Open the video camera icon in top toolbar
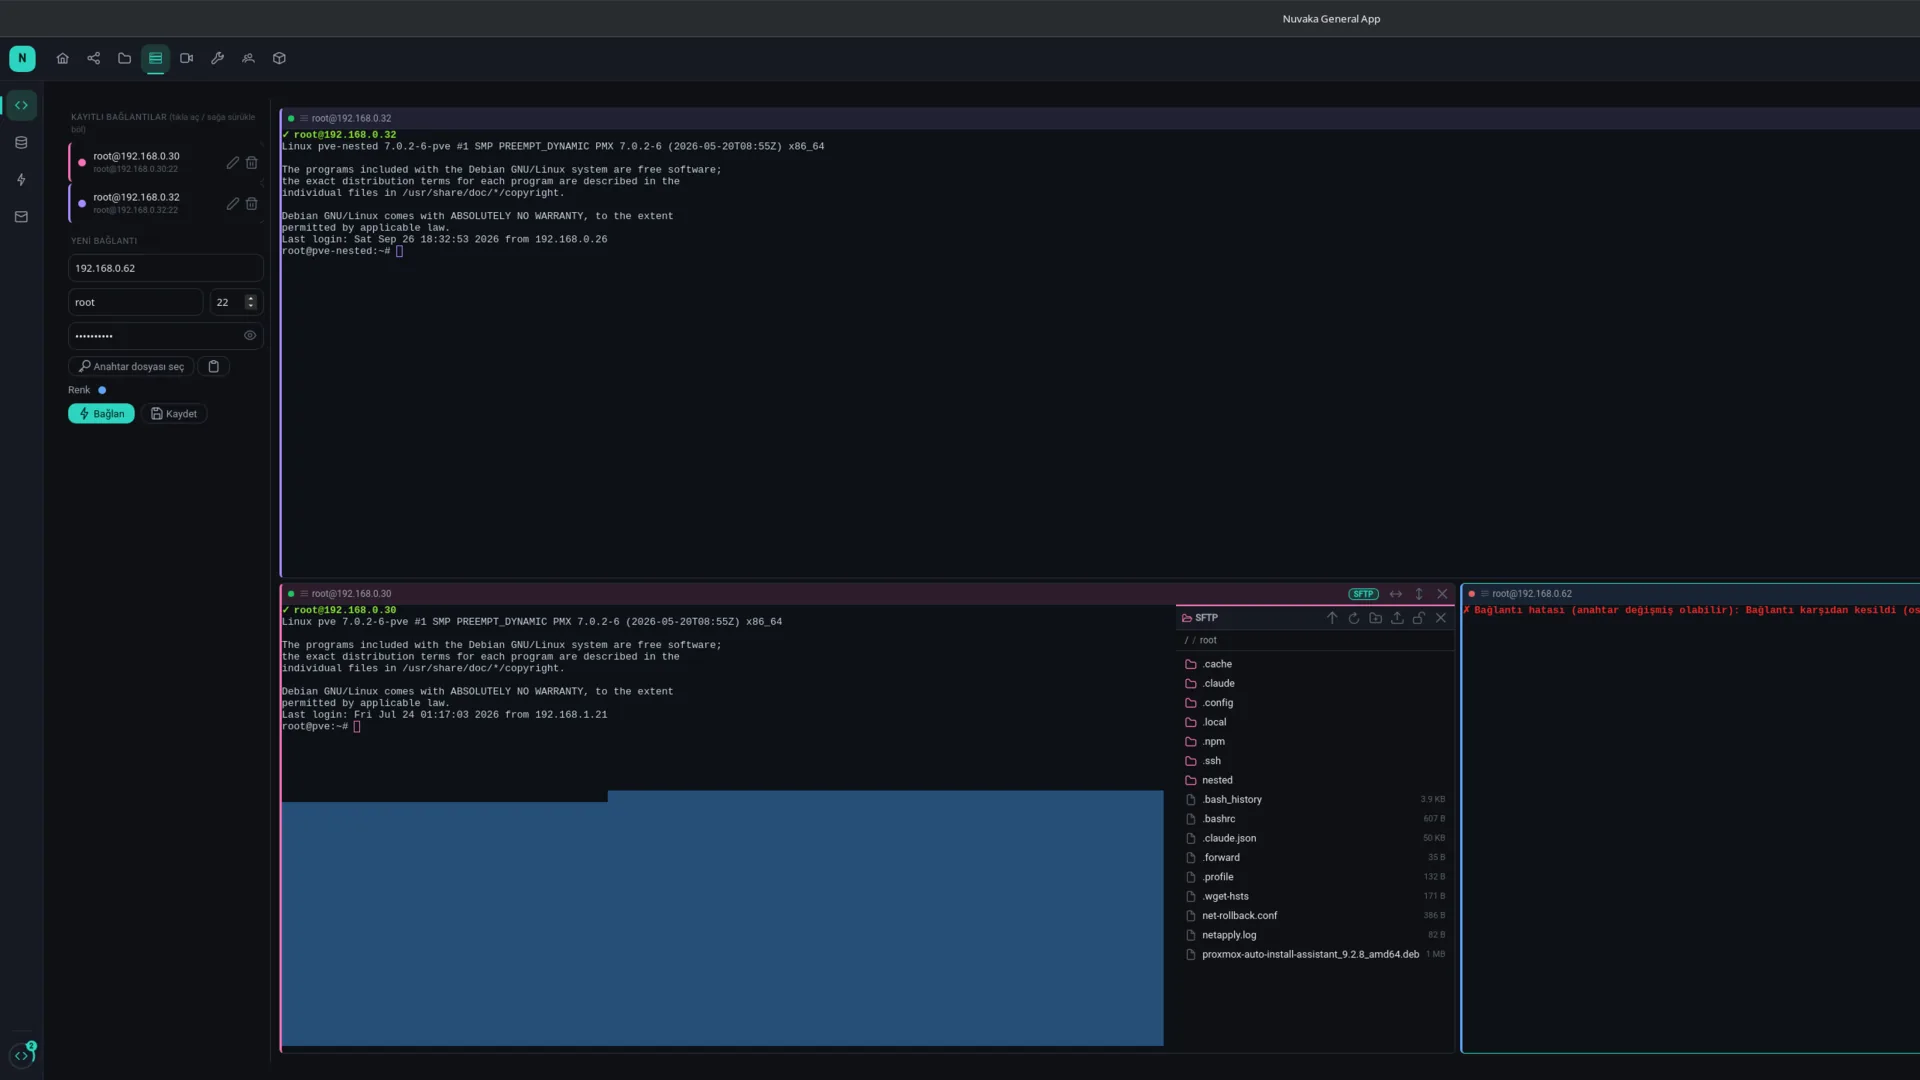Screen dimensions: 1920x1080 (186, 58)
